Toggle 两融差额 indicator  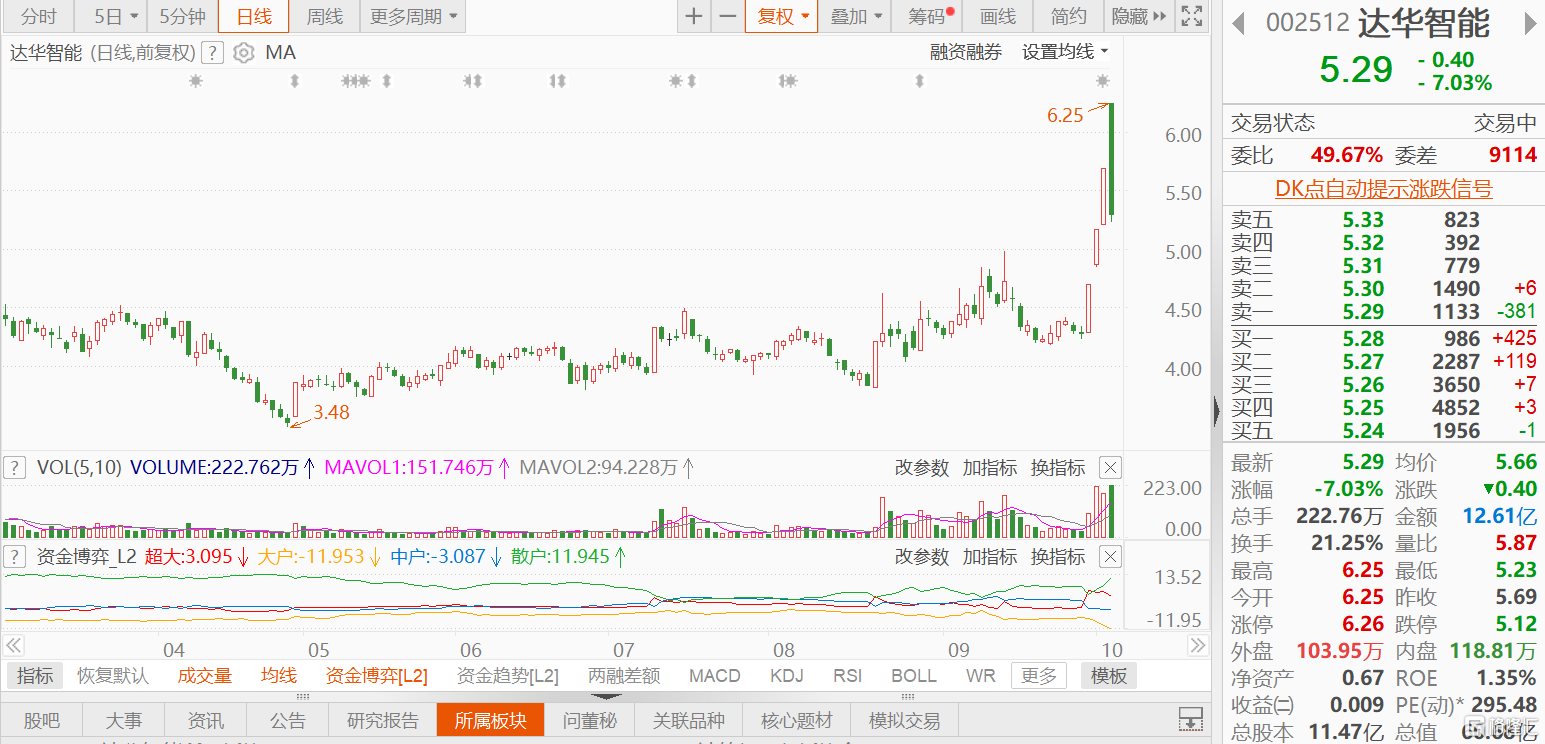point(624,676)
